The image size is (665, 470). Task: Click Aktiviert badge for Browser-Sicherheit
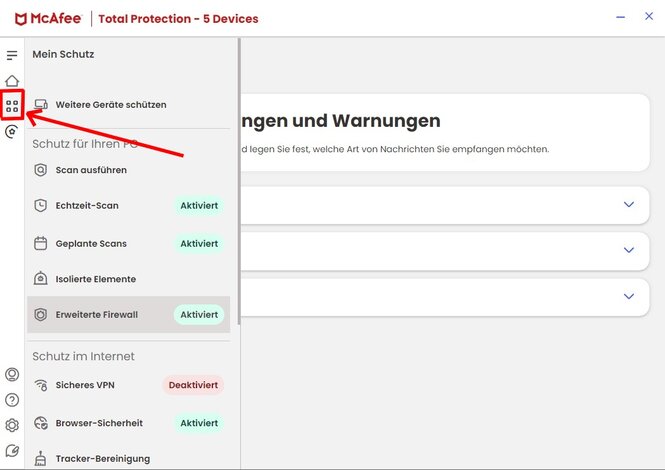(199, 423)
